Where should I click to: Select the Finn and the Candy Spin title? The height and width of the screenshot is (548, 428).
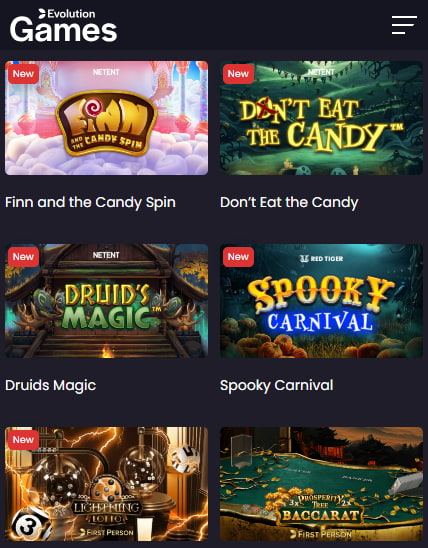(90, 202)
